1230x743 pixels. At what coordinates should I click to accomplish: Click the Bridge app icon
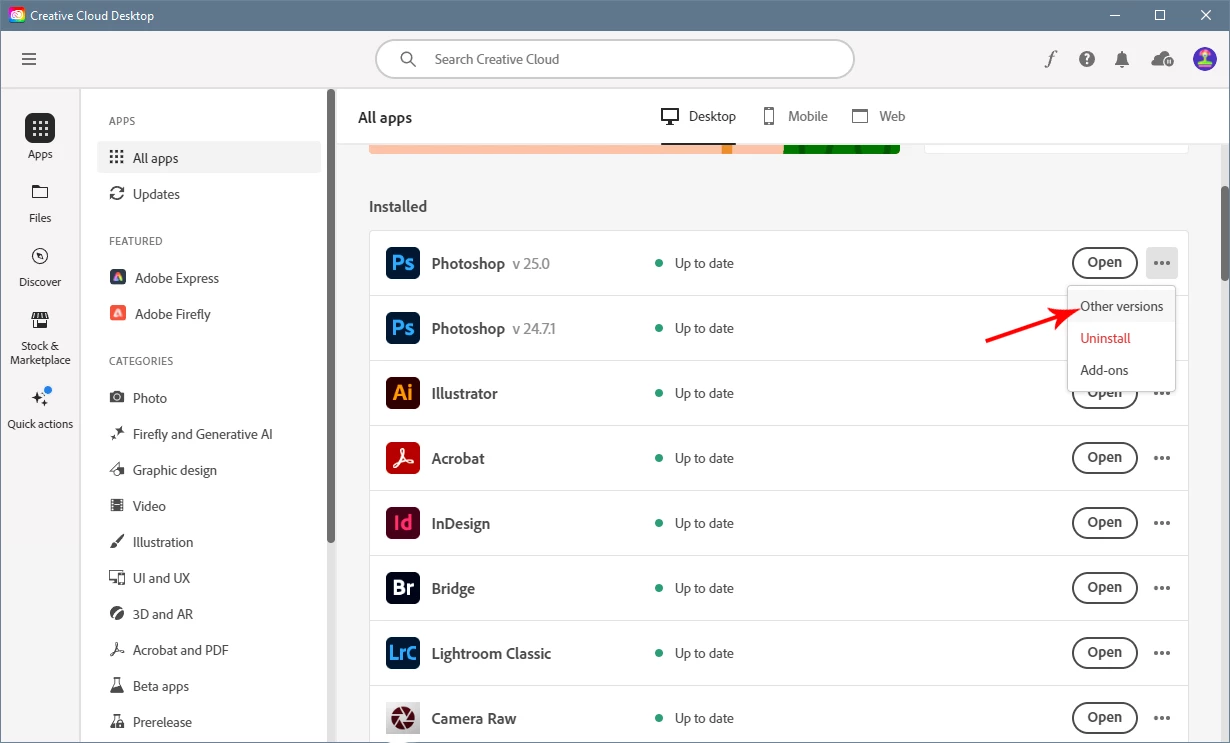(x=403, y=588)
